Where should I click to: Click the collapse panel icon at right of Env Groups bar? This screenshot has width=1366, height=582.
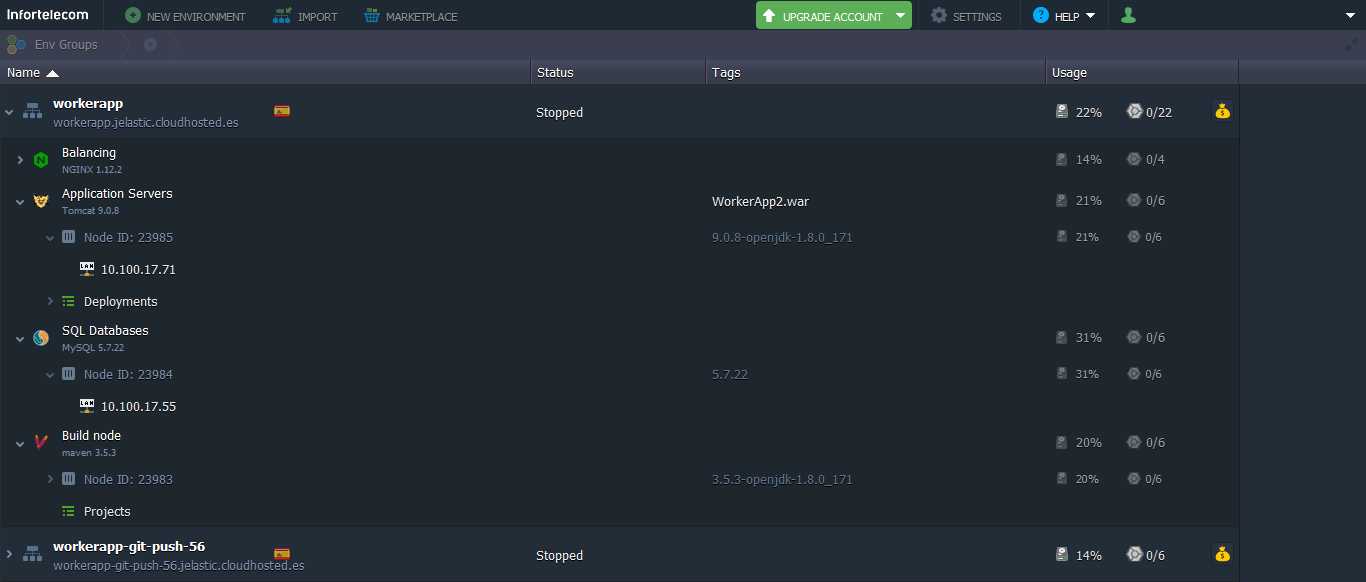pos(1352,44)
